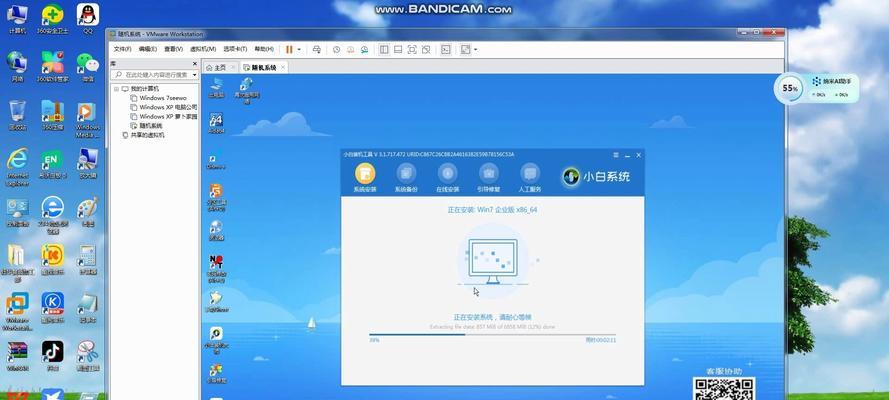This screenshot has height=400, width=889.
Task: Open the 小白系统 hamburger menu icon
Action: [x=616, y=155]
